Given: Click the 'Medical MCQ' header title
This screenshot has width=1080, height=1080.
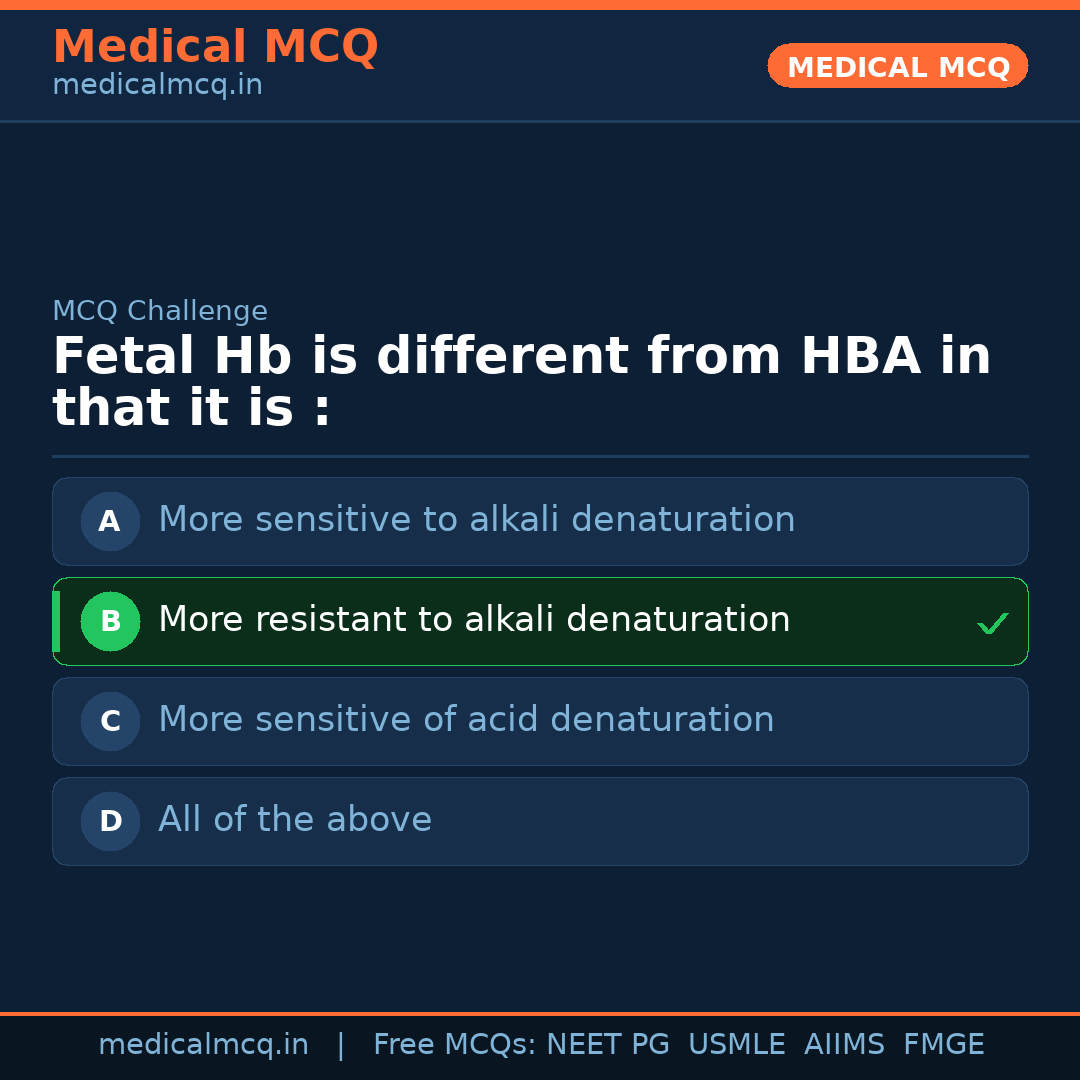Looking at the screenshot, I should click(215, 47).
